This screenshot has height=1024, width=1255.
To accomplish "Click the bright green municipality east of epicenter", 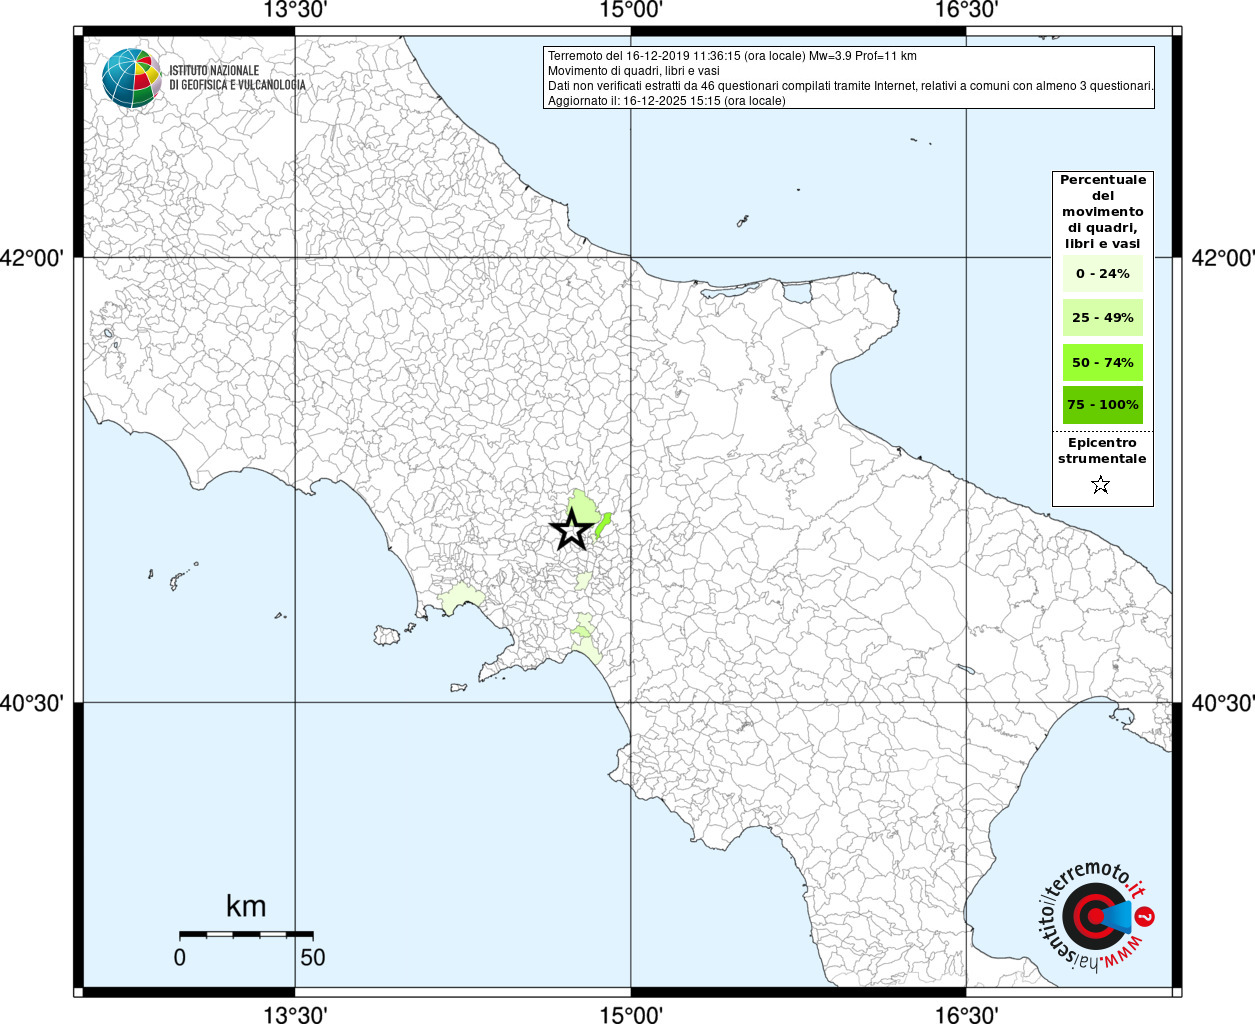I will [x=603, y=524].
